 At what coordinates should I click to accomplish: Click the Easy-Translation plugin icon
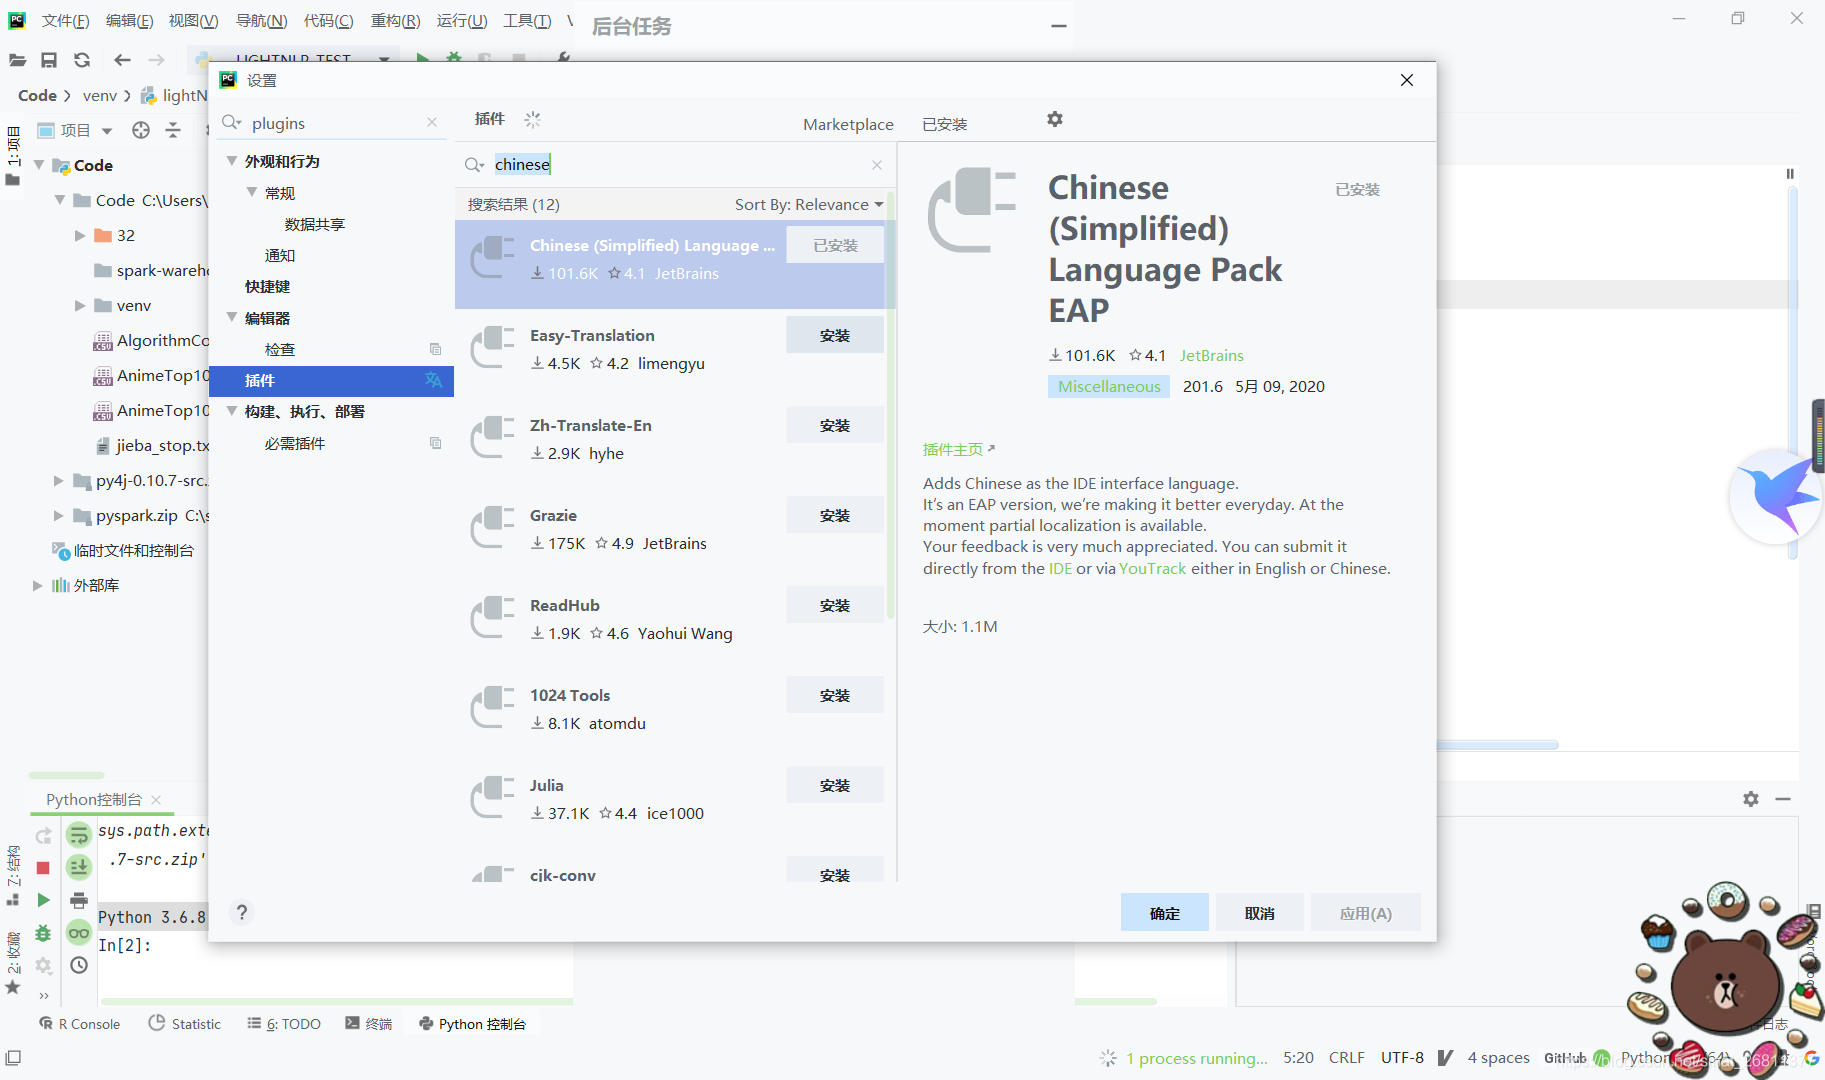pyautogui.click(x=492, y=348)
